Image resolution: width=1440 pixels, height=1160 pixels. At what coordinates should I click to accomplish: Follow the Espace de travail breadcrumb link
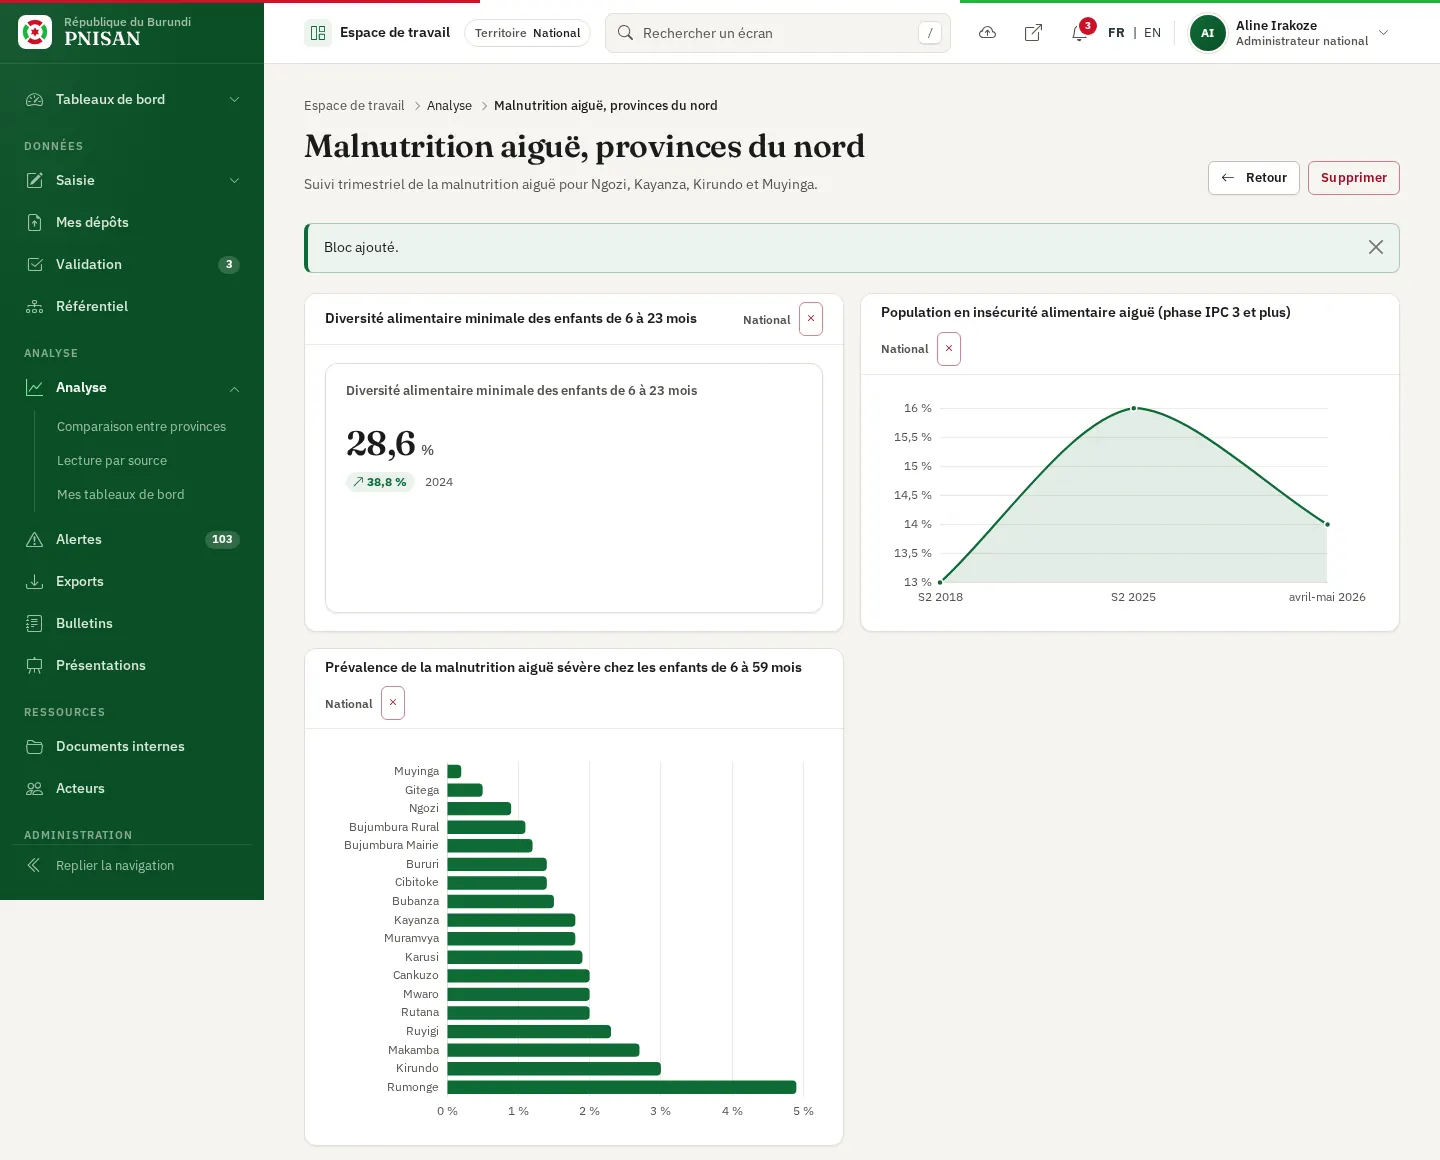click(x=354, y=105)
